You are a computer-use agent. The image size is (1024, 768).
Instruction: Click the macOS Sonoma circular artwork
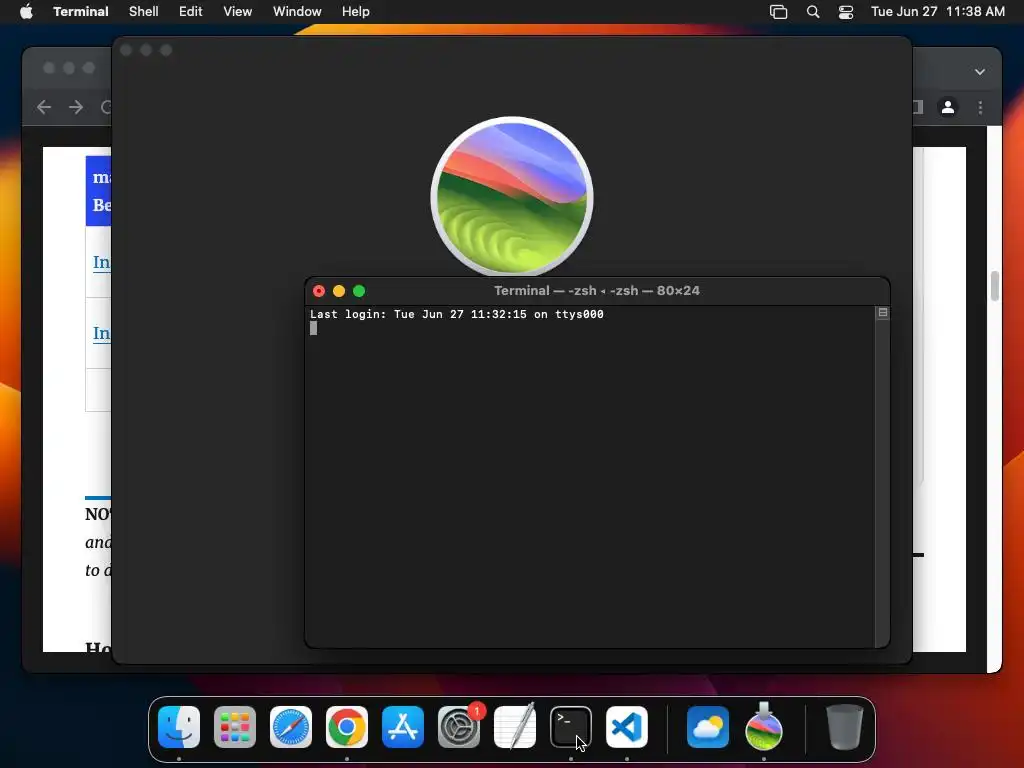512,197
